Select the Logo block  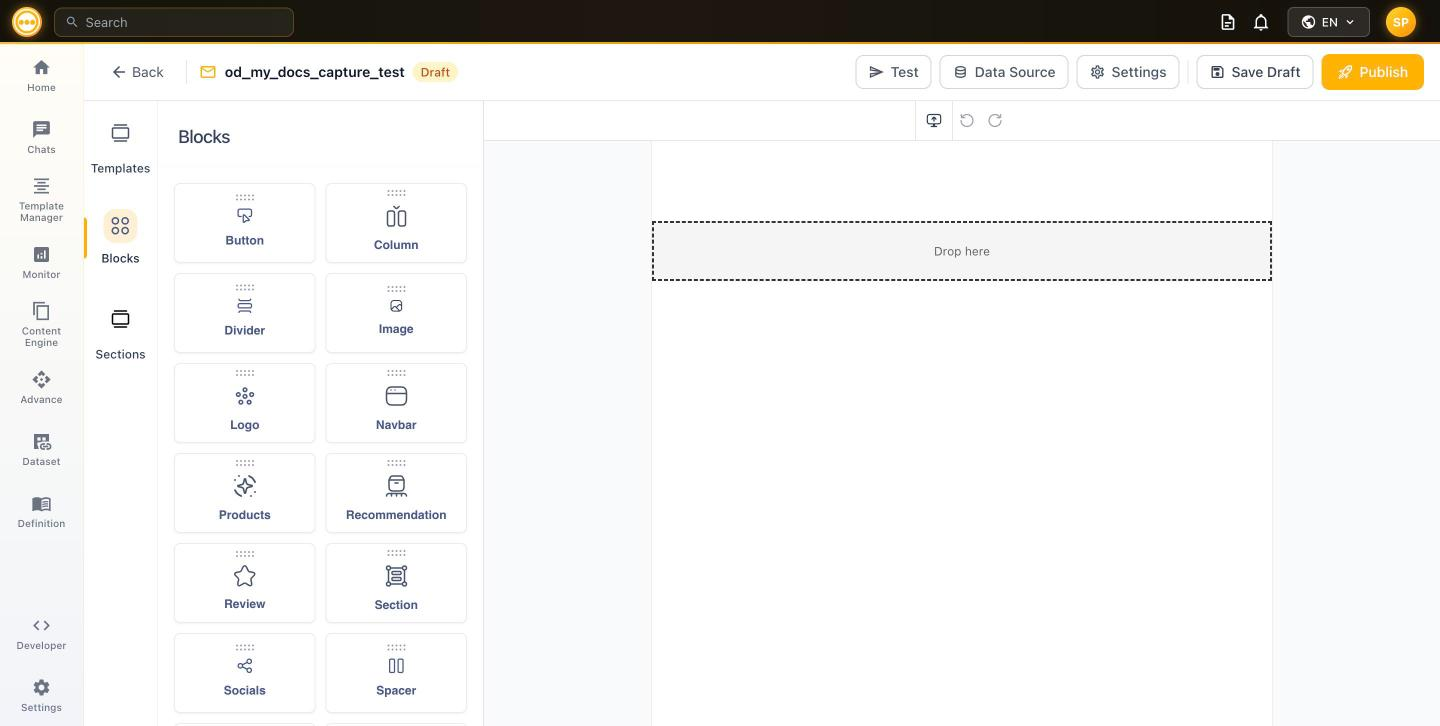point(244,403)
